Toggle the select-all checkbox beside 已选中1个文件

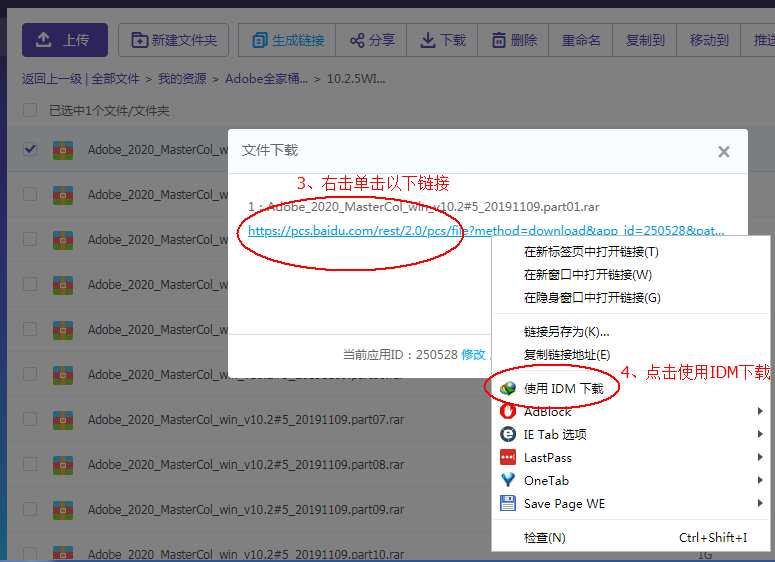pos(30,110)
